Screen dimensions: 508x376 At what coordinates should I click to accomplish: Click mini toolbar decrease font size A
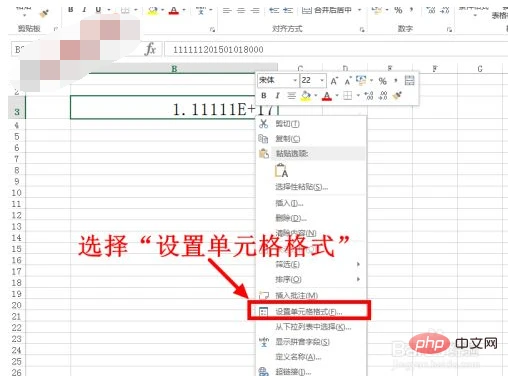point(348,81)
